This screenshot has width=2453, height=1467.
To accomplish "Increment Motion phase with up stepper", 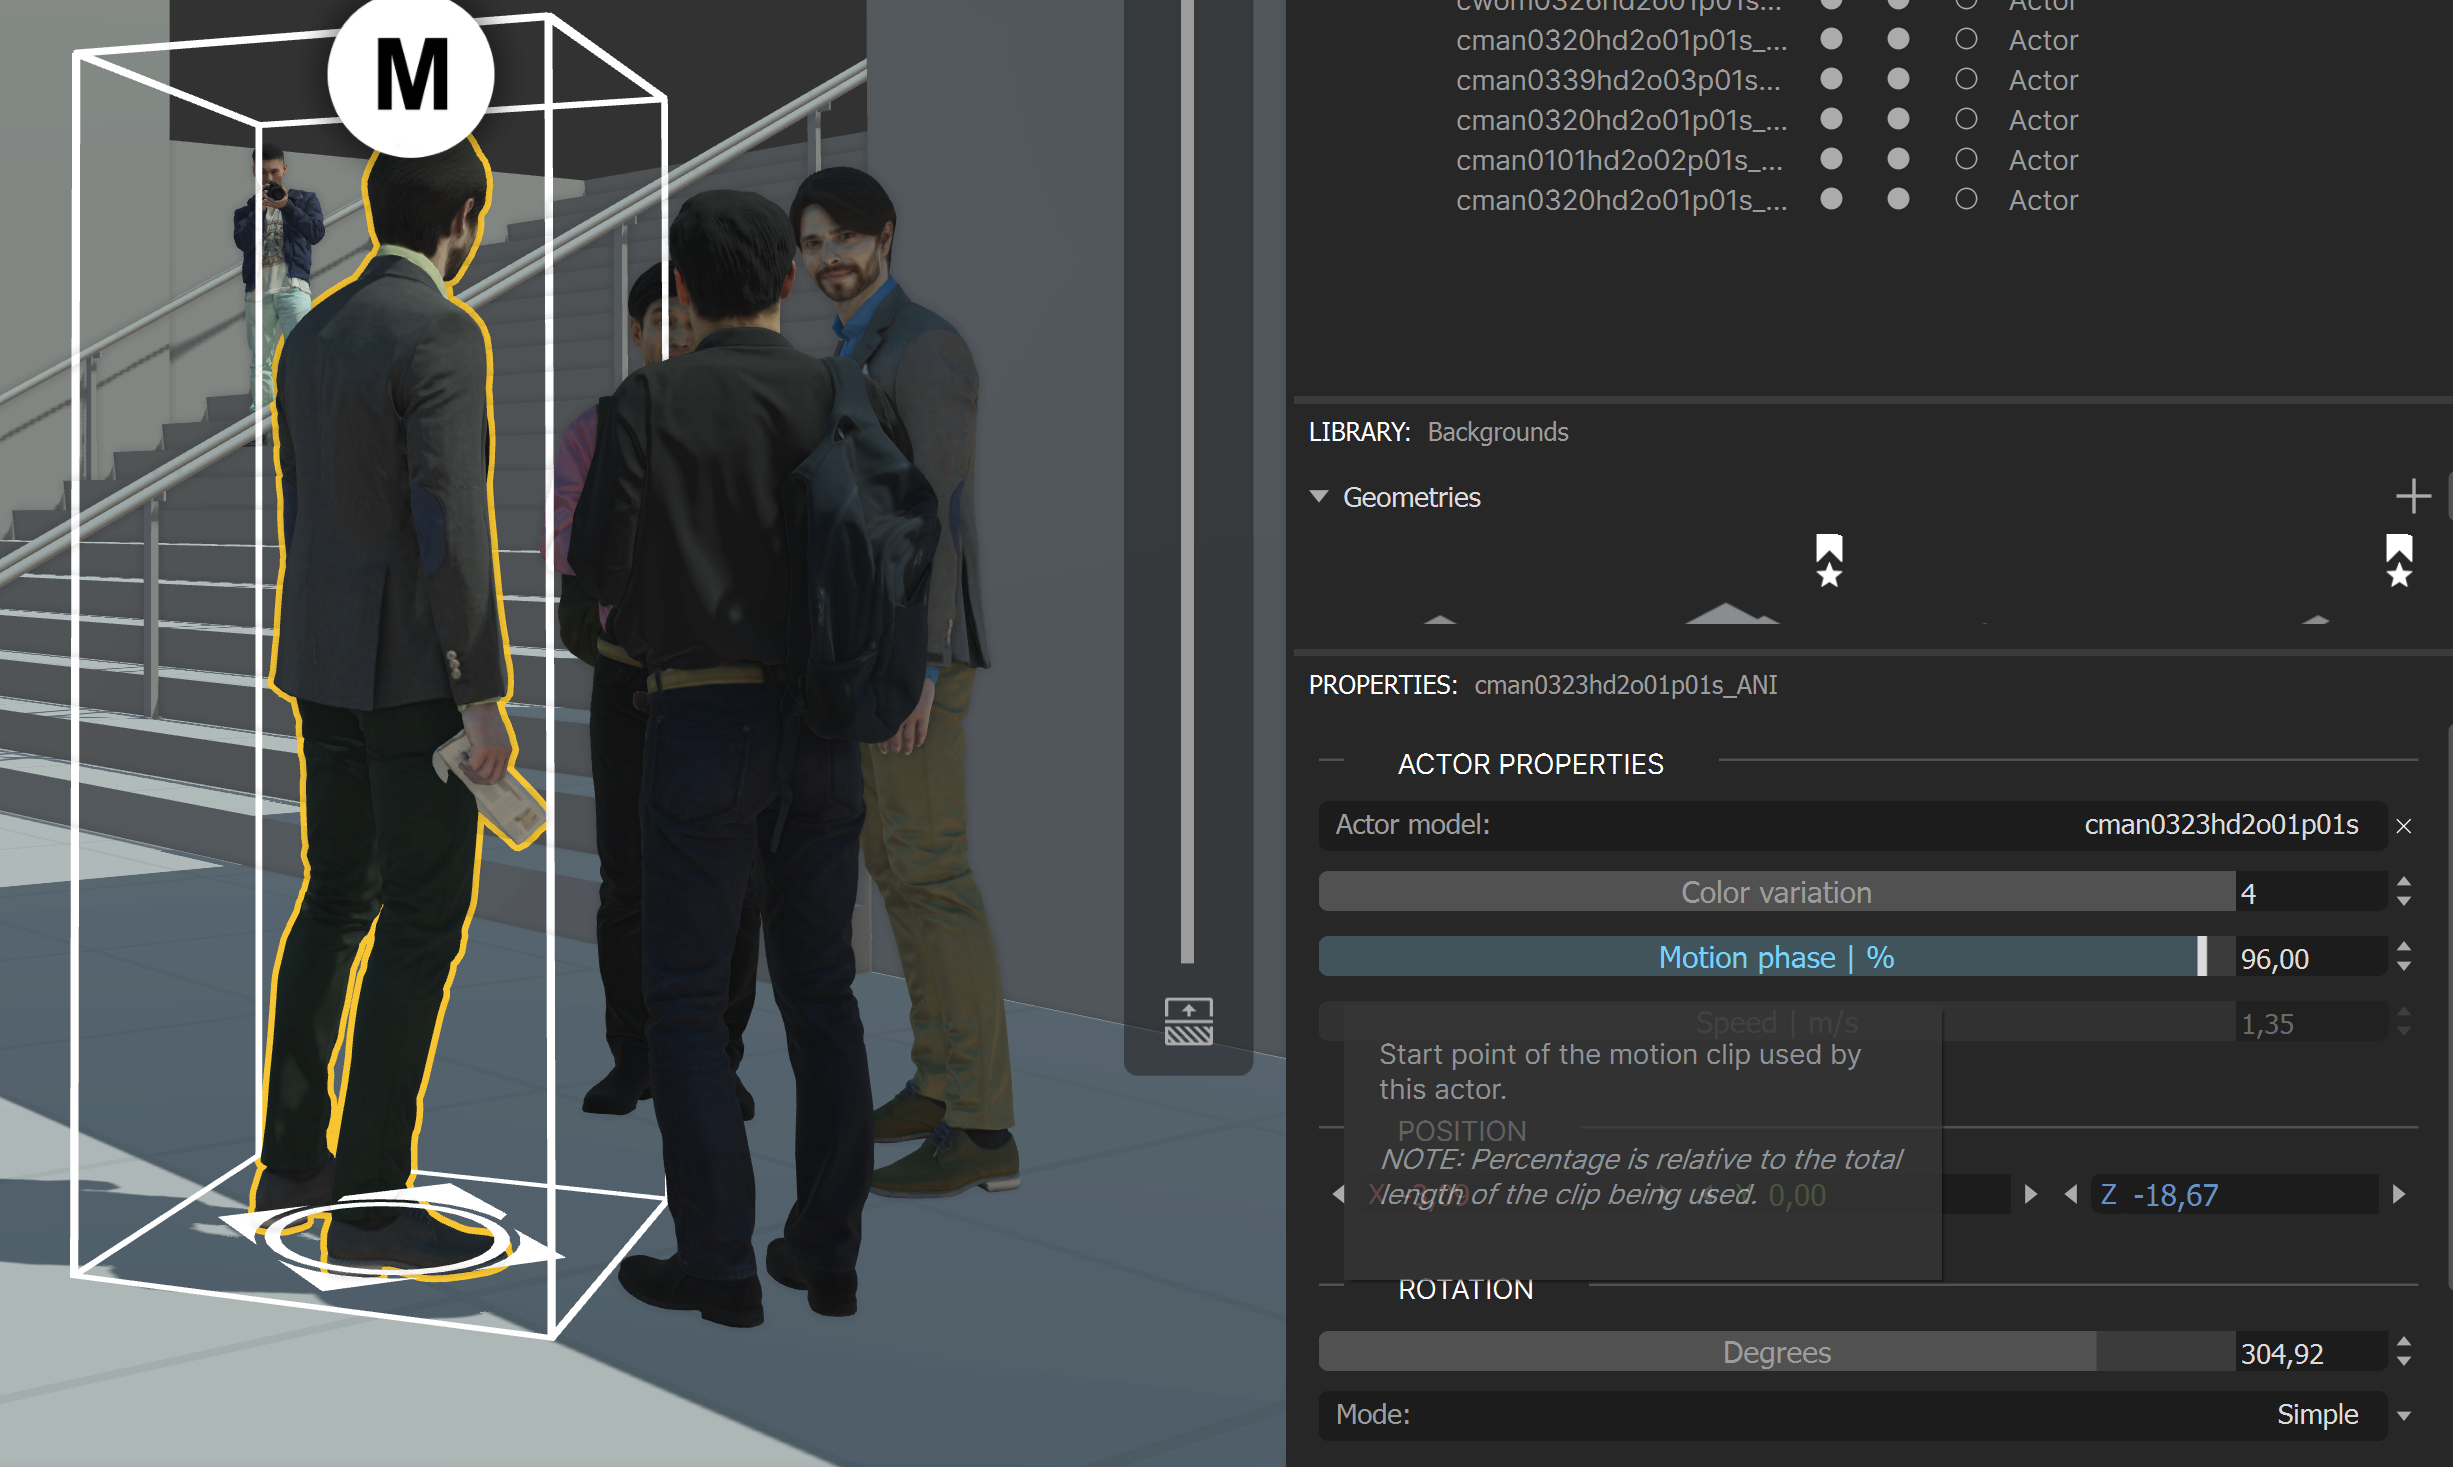I will pyautogui.click(x=2404, y=947).
